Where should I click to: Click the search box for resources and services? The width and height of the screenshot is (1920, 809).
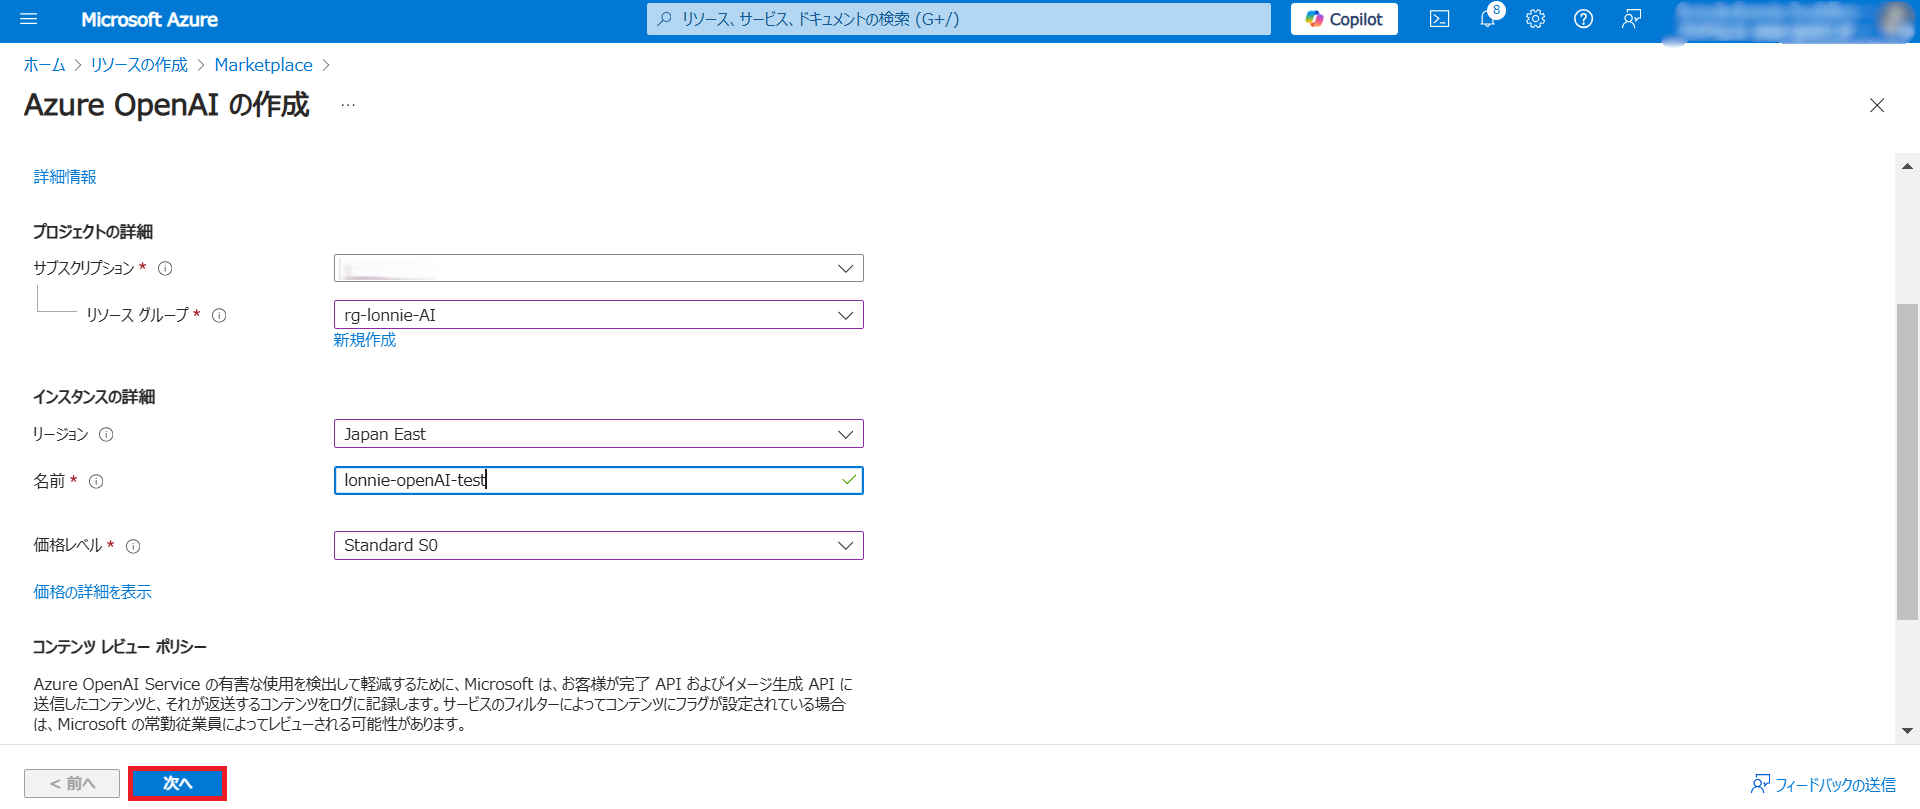point(958,19)
